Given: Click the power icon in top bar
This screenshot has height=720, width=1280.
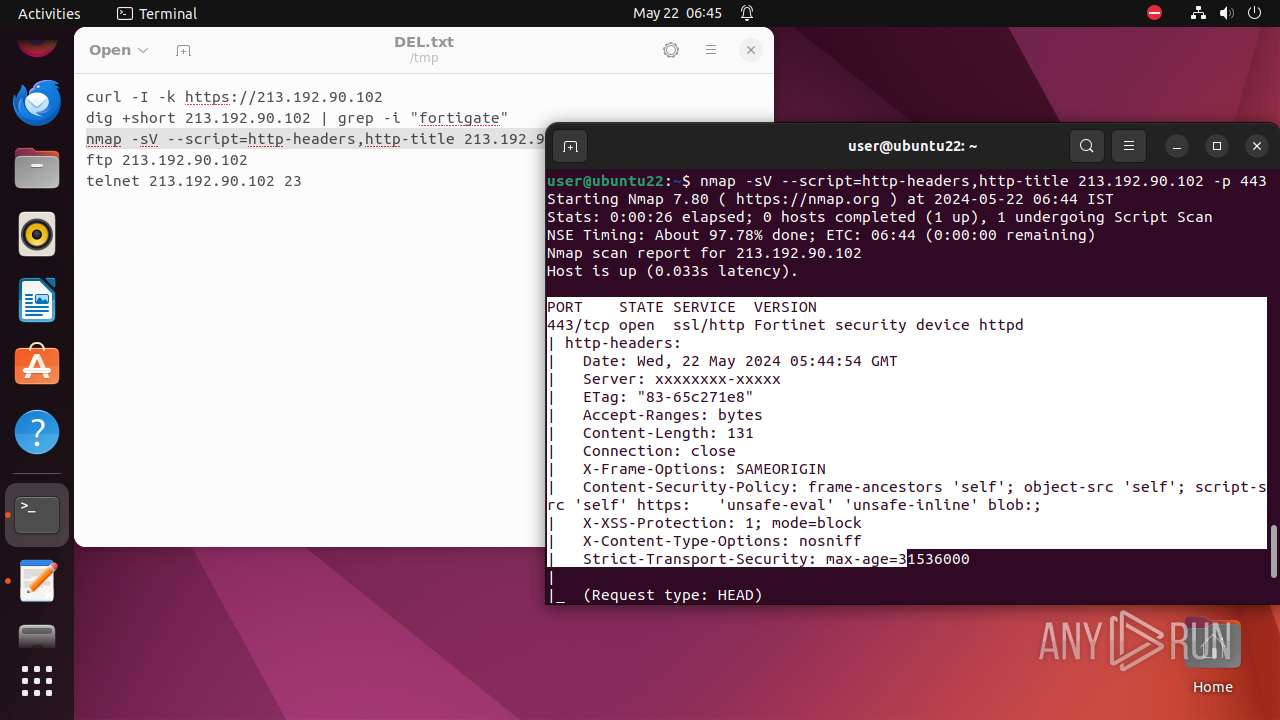Looking at the screenshot, I should pyautogui.click(x=1254, y=13).
